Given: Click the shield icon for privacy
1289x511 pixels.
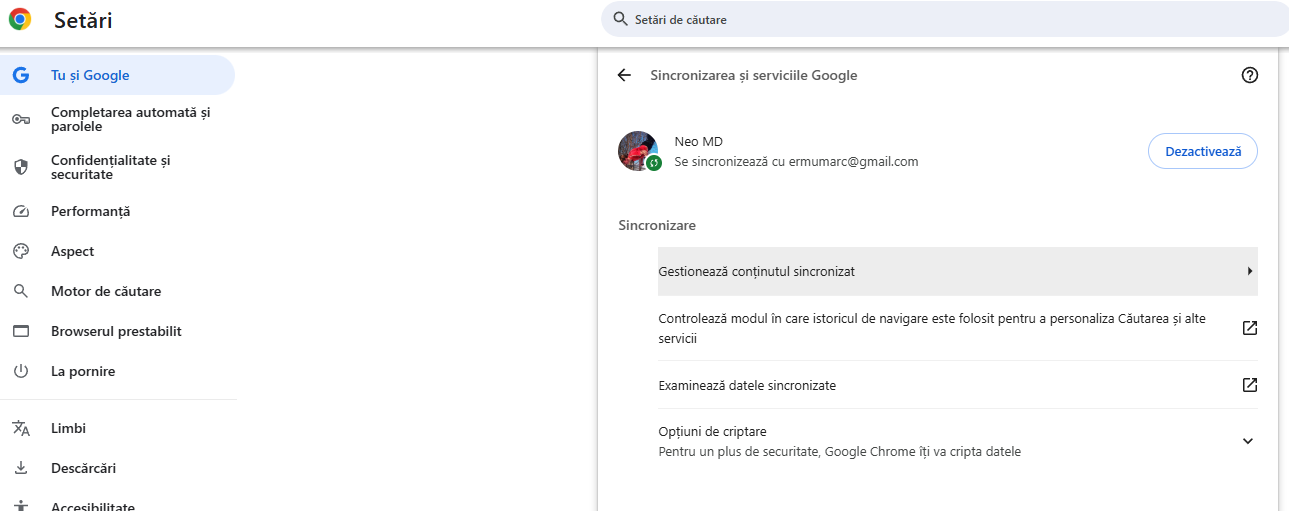Looking at the screenshot, I should tap(21, 167).
